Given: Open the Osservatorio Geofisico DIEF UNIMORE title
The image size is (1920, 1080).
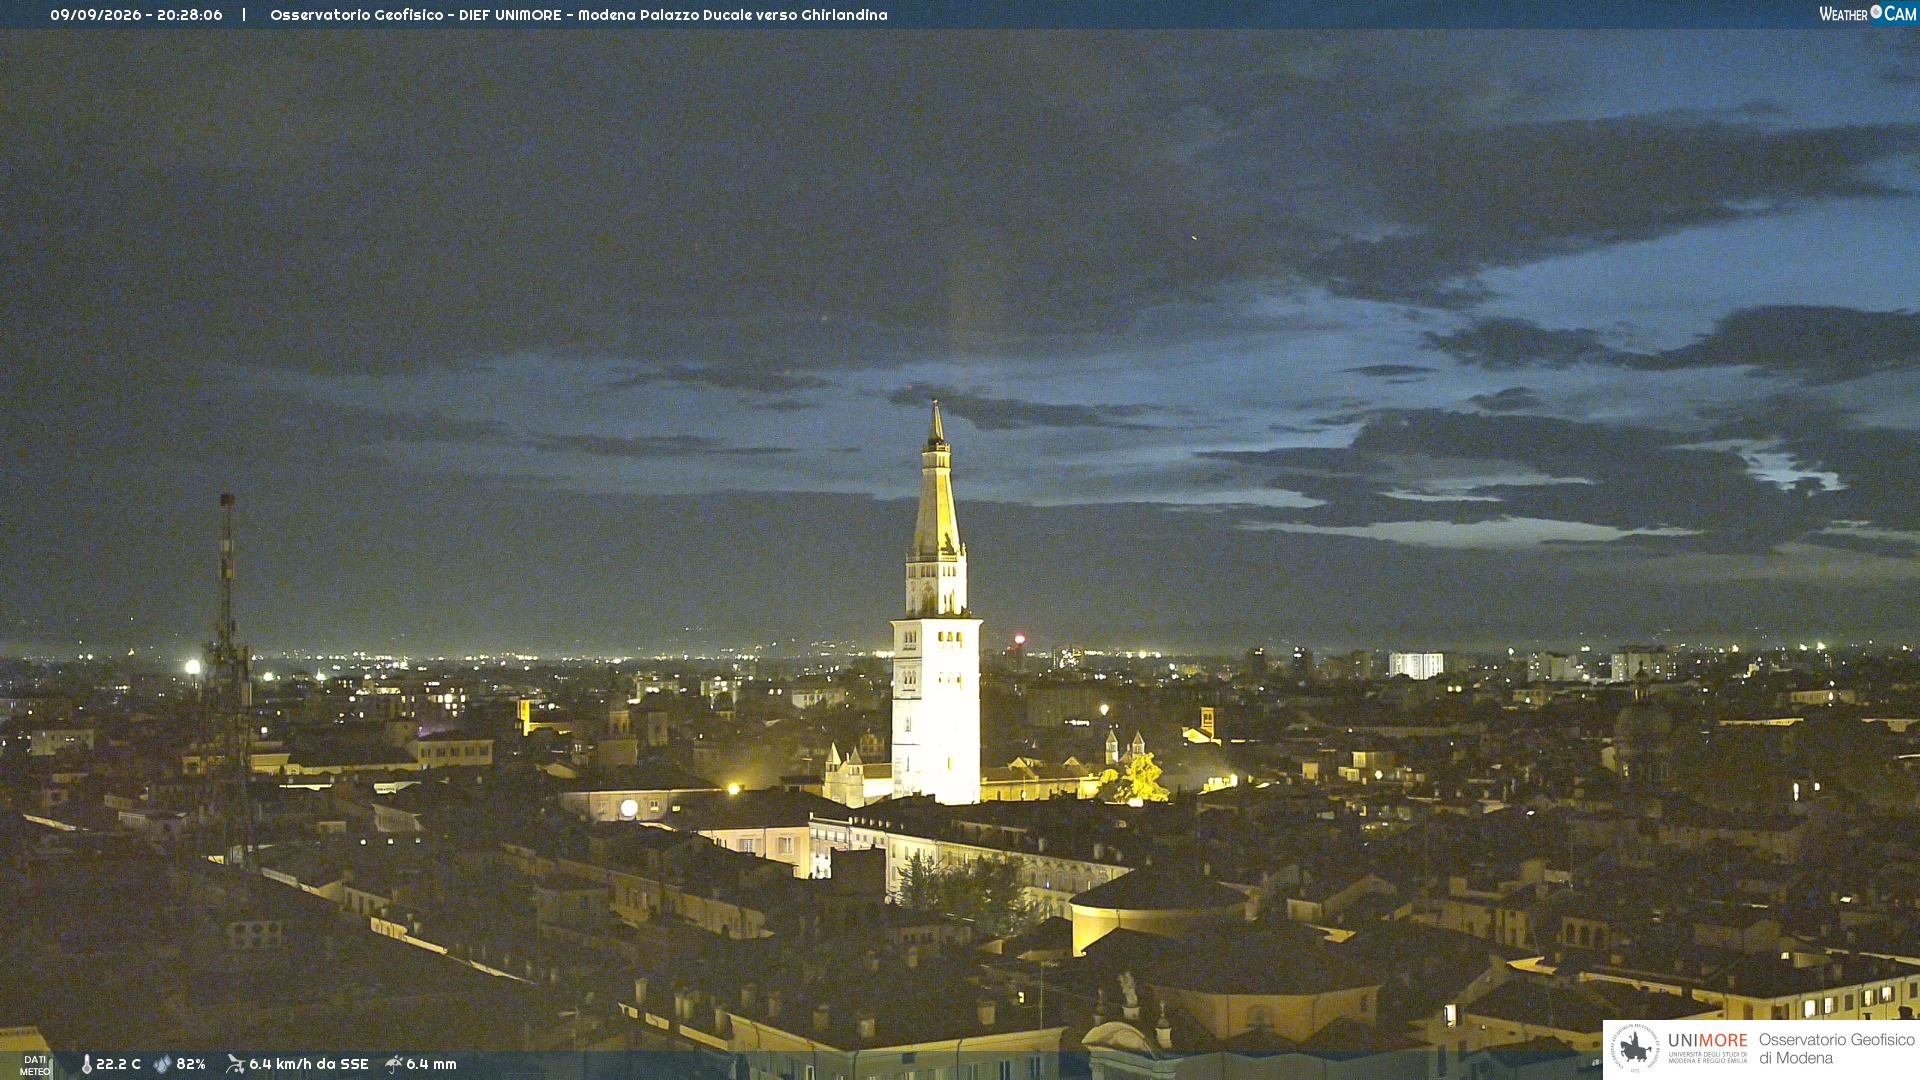Looking at the screenshot, I should (x=578, y=15).
